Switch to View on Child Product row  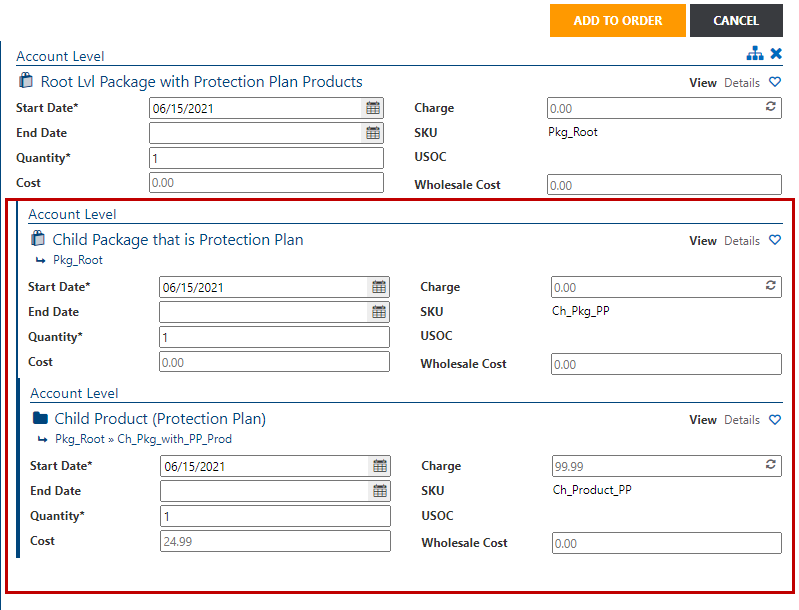(x=703, y=420)
